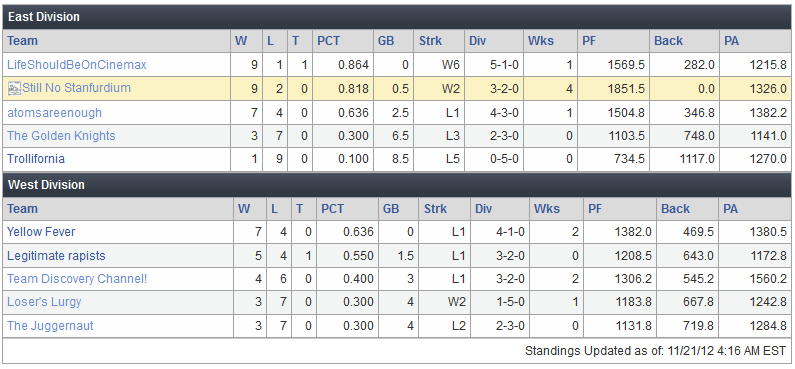
Task: Open the LifeShouldBeOnCinemax team link
Action: click(x=77, y=65)
